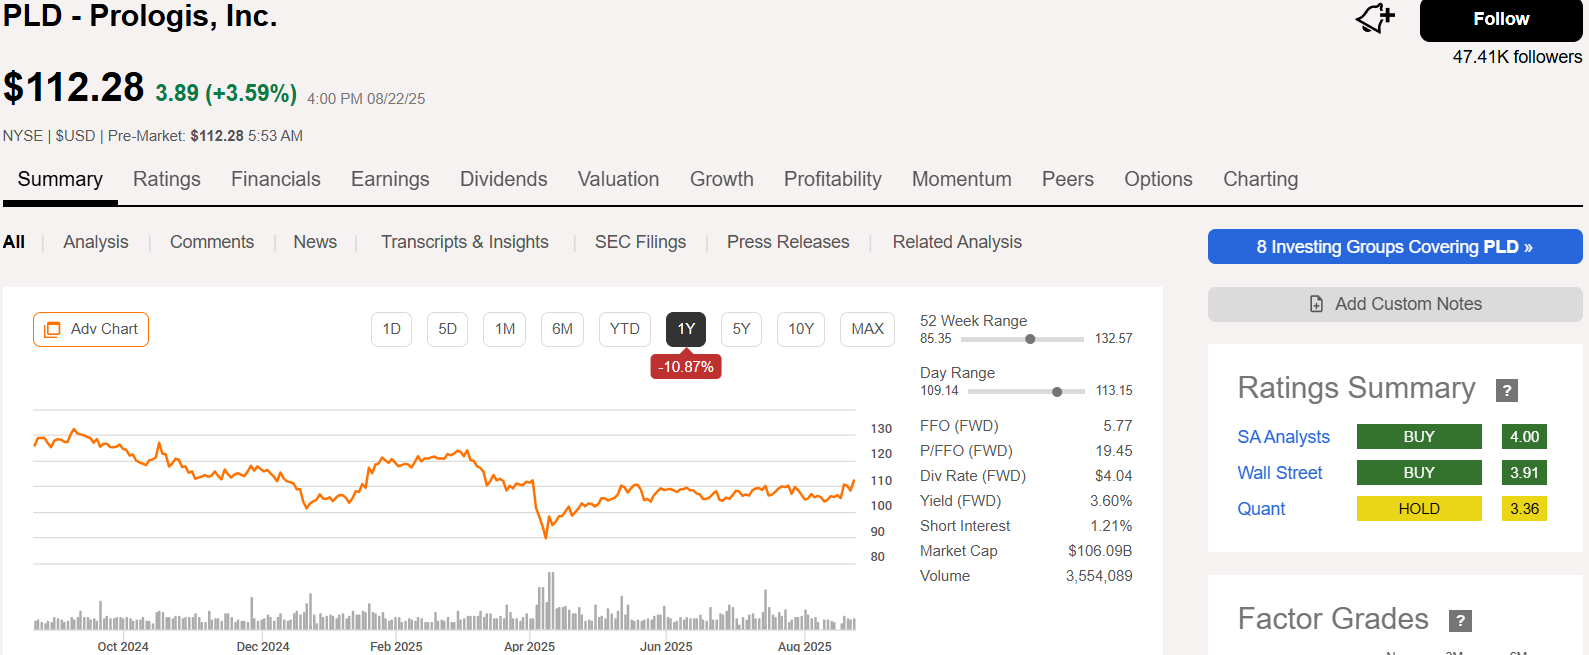Click the 3.91 Wall Street score
Image resolution: width=1589 pixels, height=655 pixels.
pos(1524,473)
